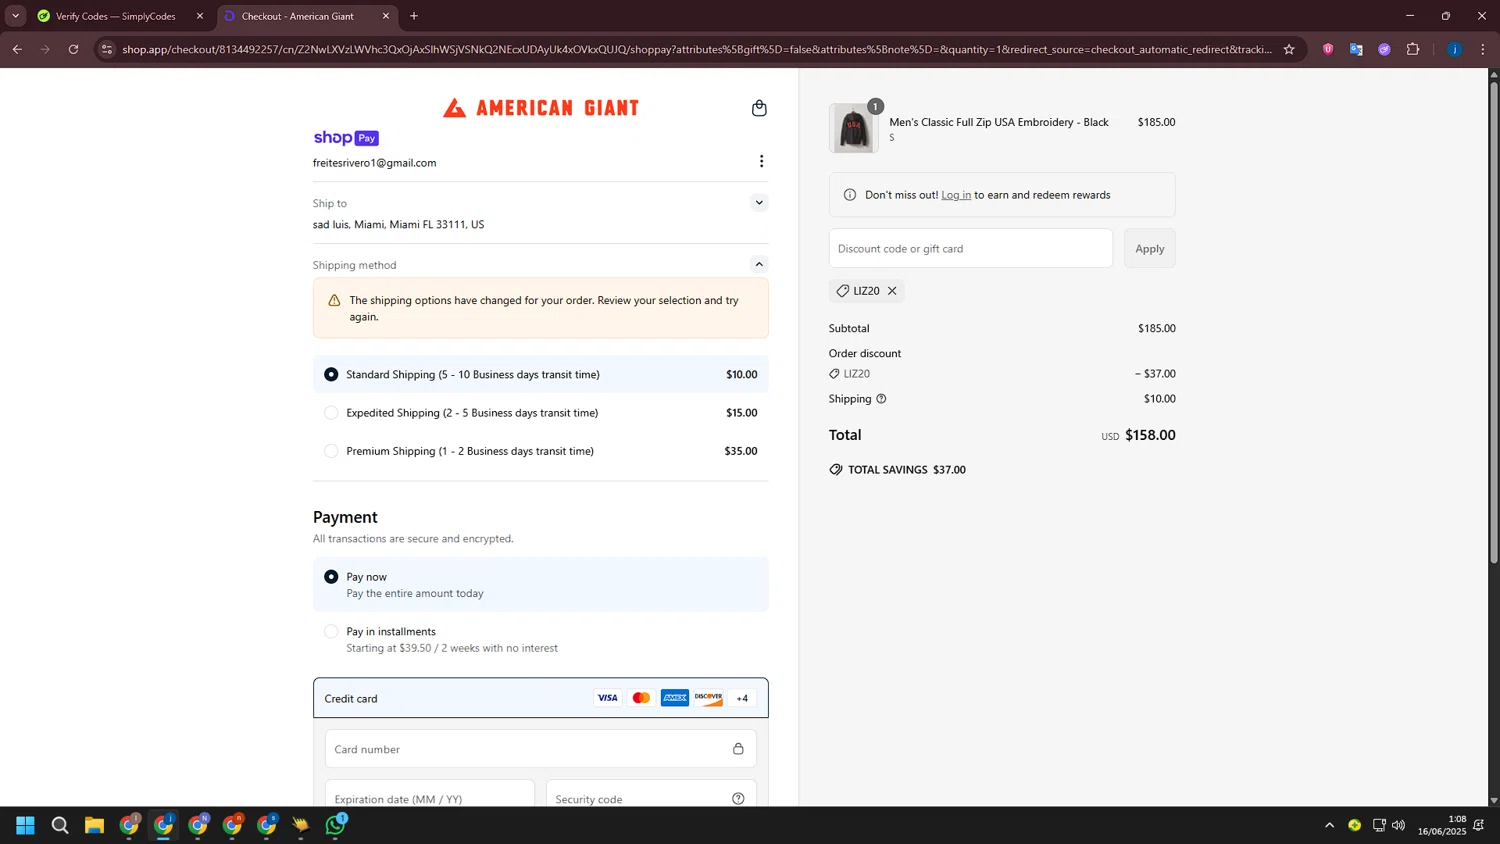
Task: Select the Credit card payment header
Action: point(541,698)
